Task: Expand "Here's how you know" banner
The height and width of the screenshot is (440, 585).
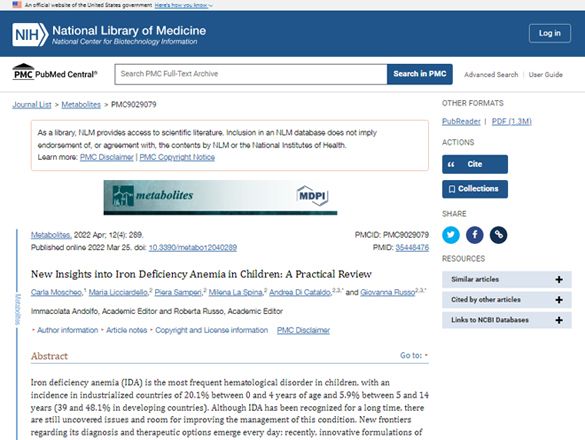Action: click(184, 5)
